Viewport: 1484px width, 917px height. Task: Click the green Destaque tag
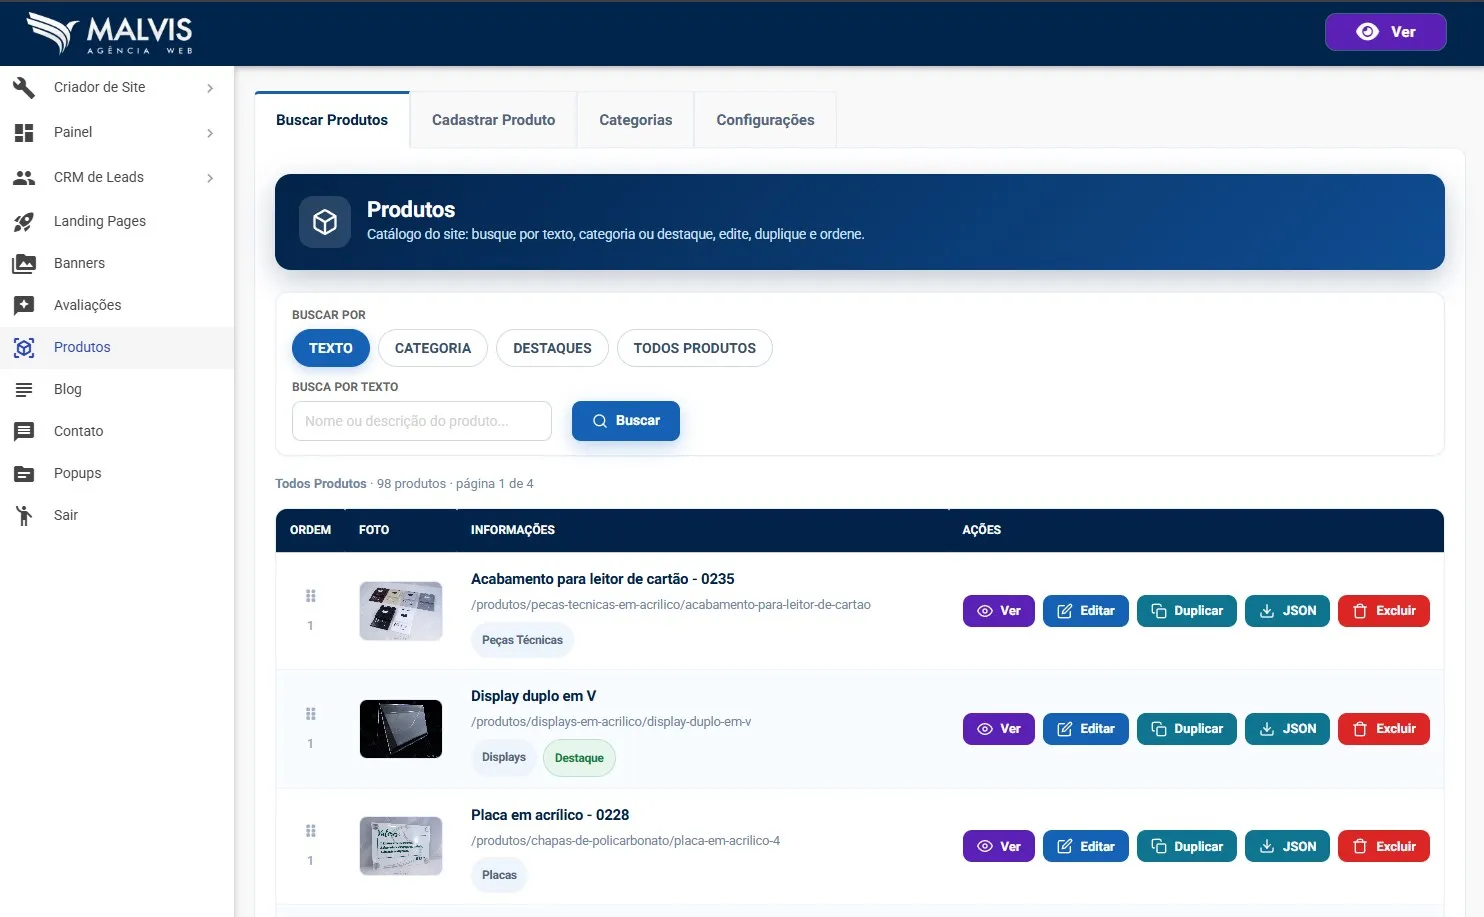click(x=579, y=758)
